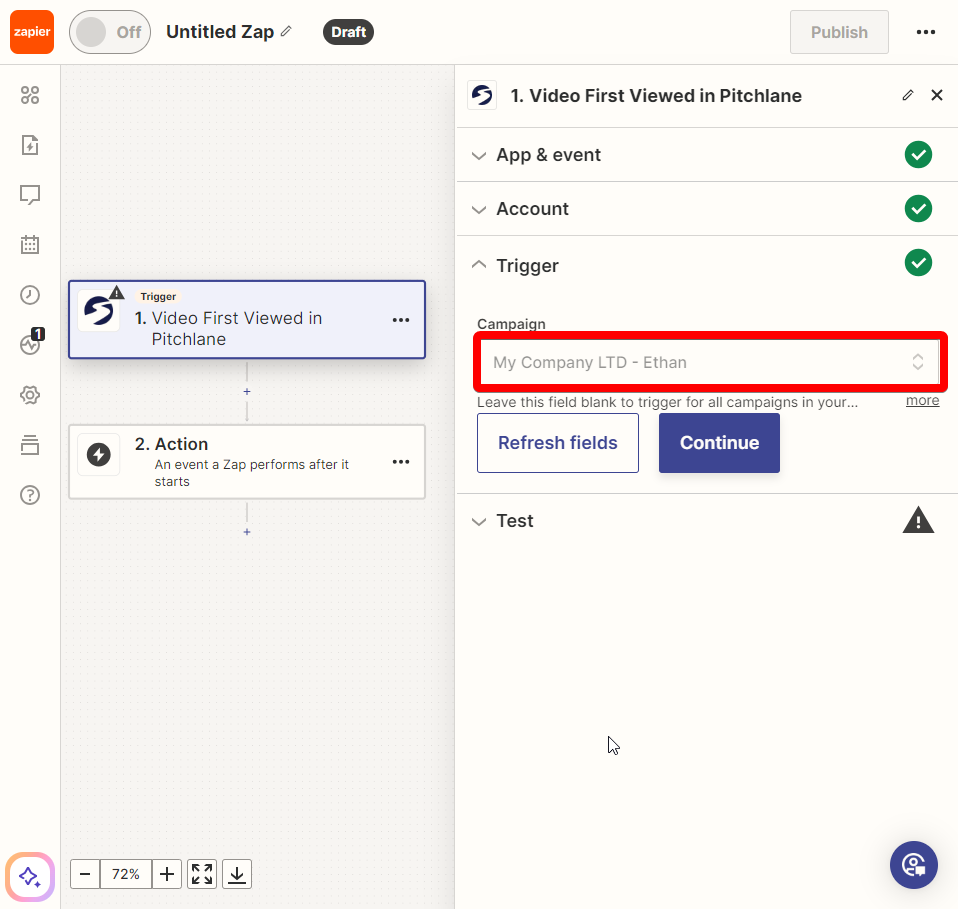
Task: Open the support chat bubble button
Action: coord(913,865)
